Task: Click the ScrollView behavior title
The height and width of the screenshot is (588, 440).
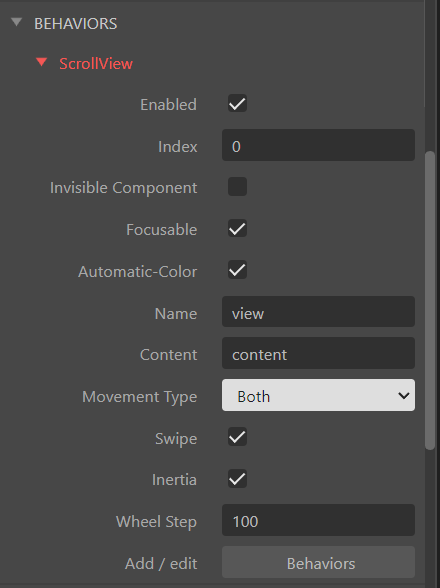Action: click(x=96, y=64)
